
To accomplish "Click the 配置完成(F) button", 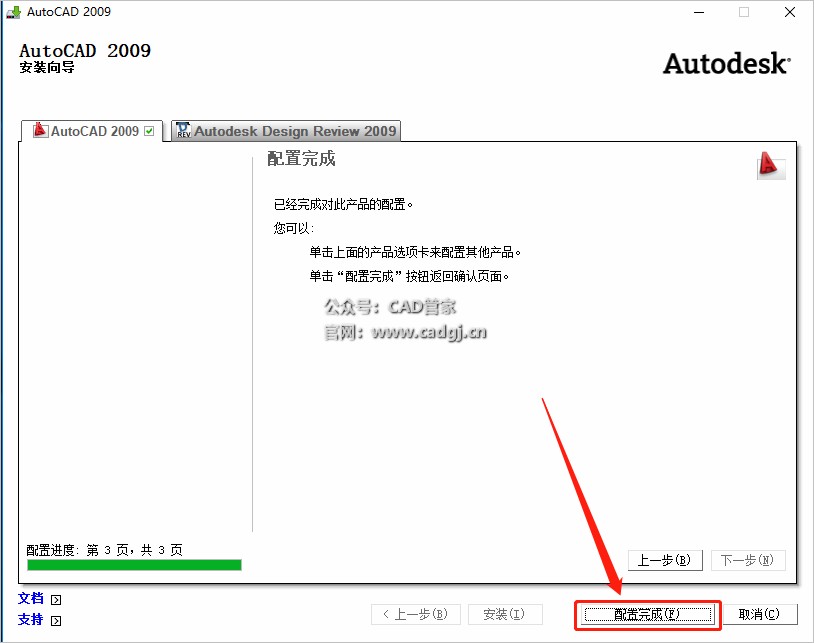I will pos(647,614).
